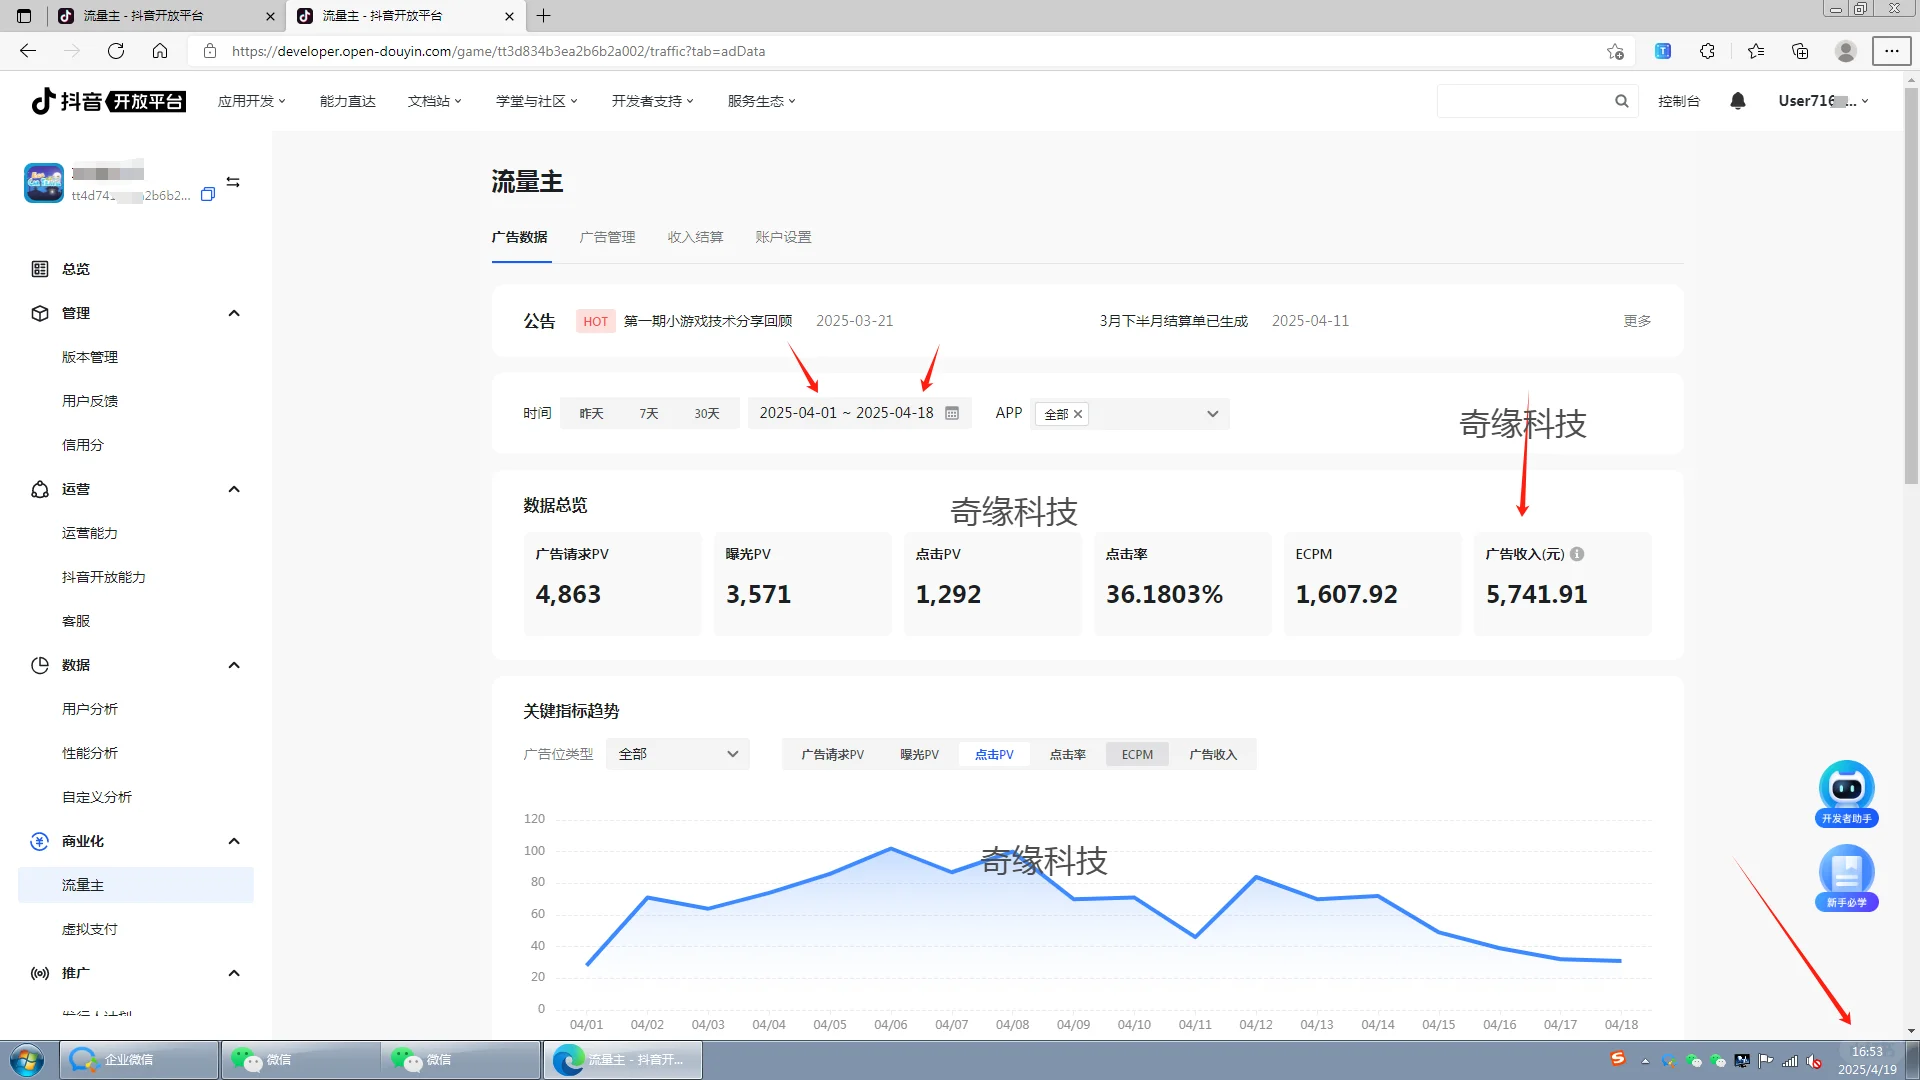Image resolution: width=1920 pixels, height=1080 pixels.
Task: Switch to the 收入结算 tab
Action: pyautogui.click(x=694, y=237)
